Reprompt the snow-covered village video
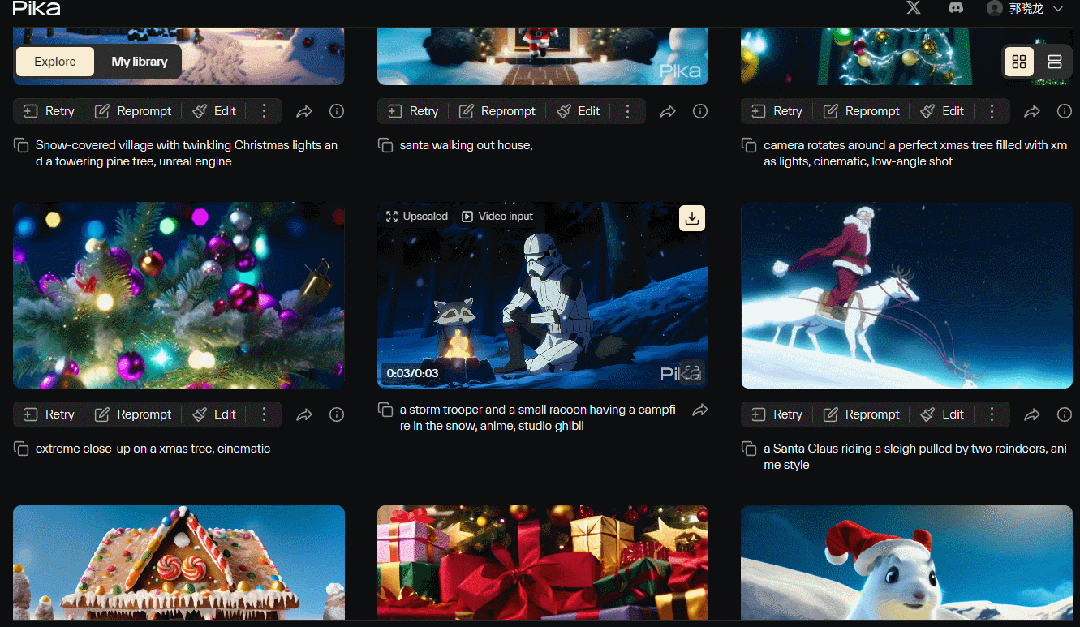1080x627 pixels. (x=133, y=111)
